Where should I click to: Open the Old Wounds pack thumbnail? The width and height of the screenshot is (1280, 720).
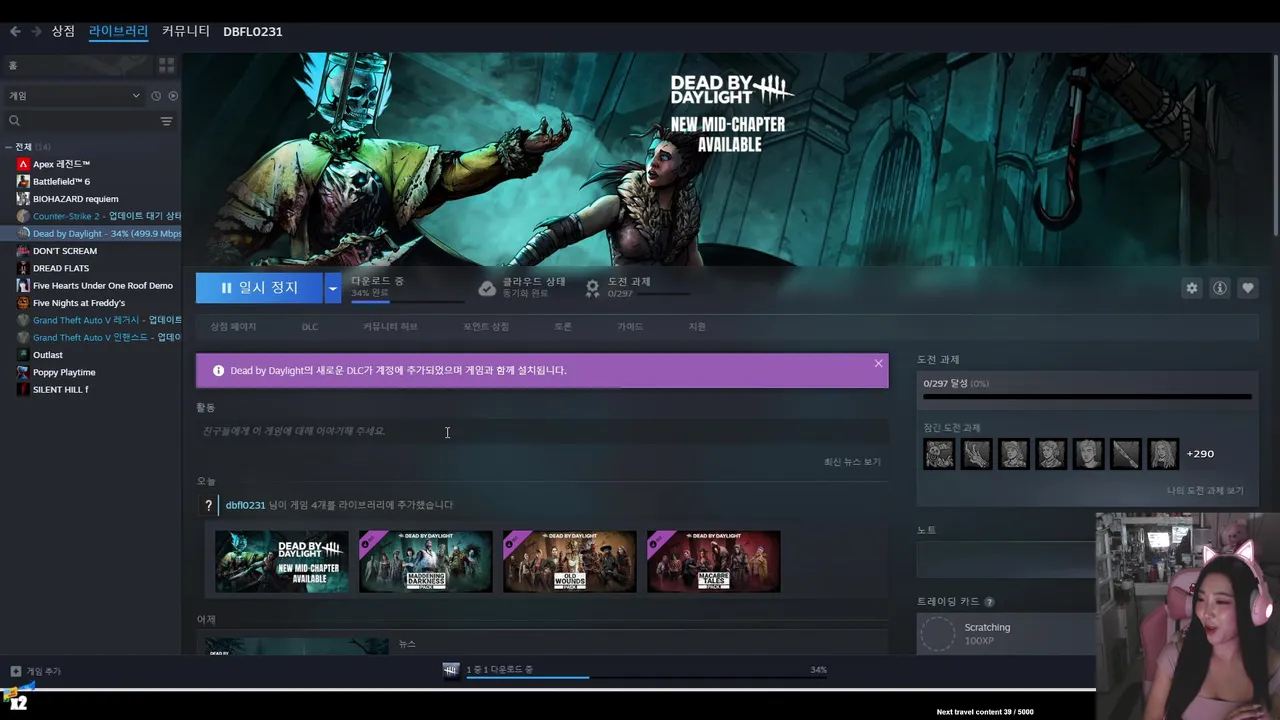(570, 562)
